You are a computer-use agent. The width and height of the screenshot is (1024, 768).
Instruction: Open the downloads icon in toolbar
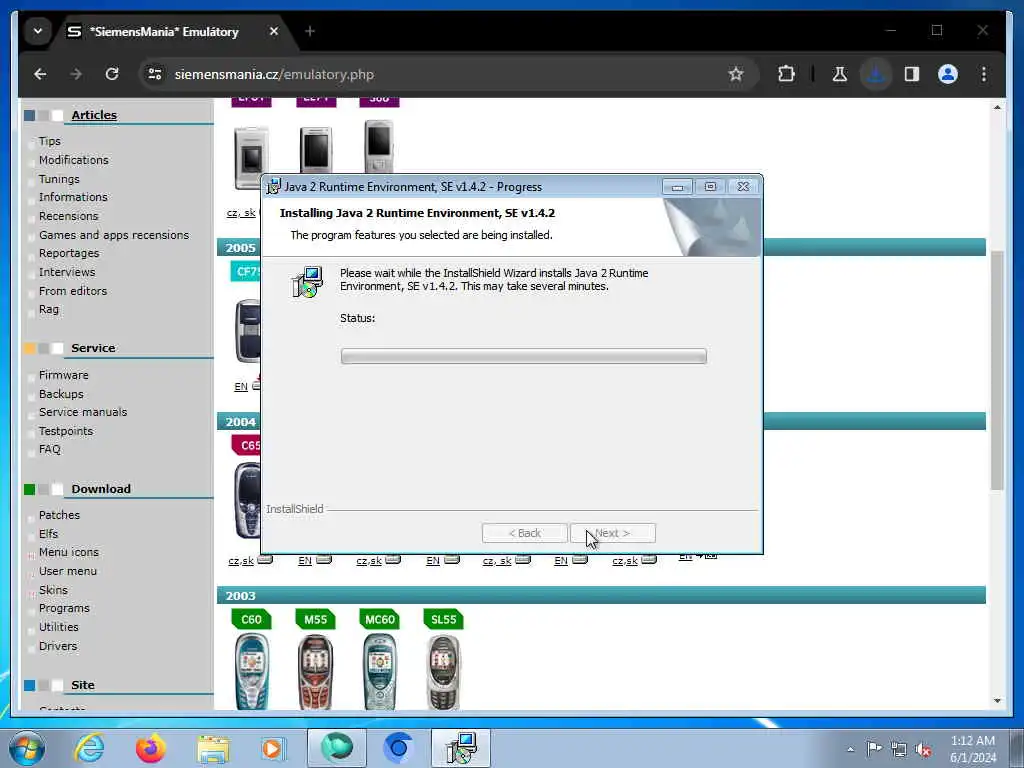[876, 74]
